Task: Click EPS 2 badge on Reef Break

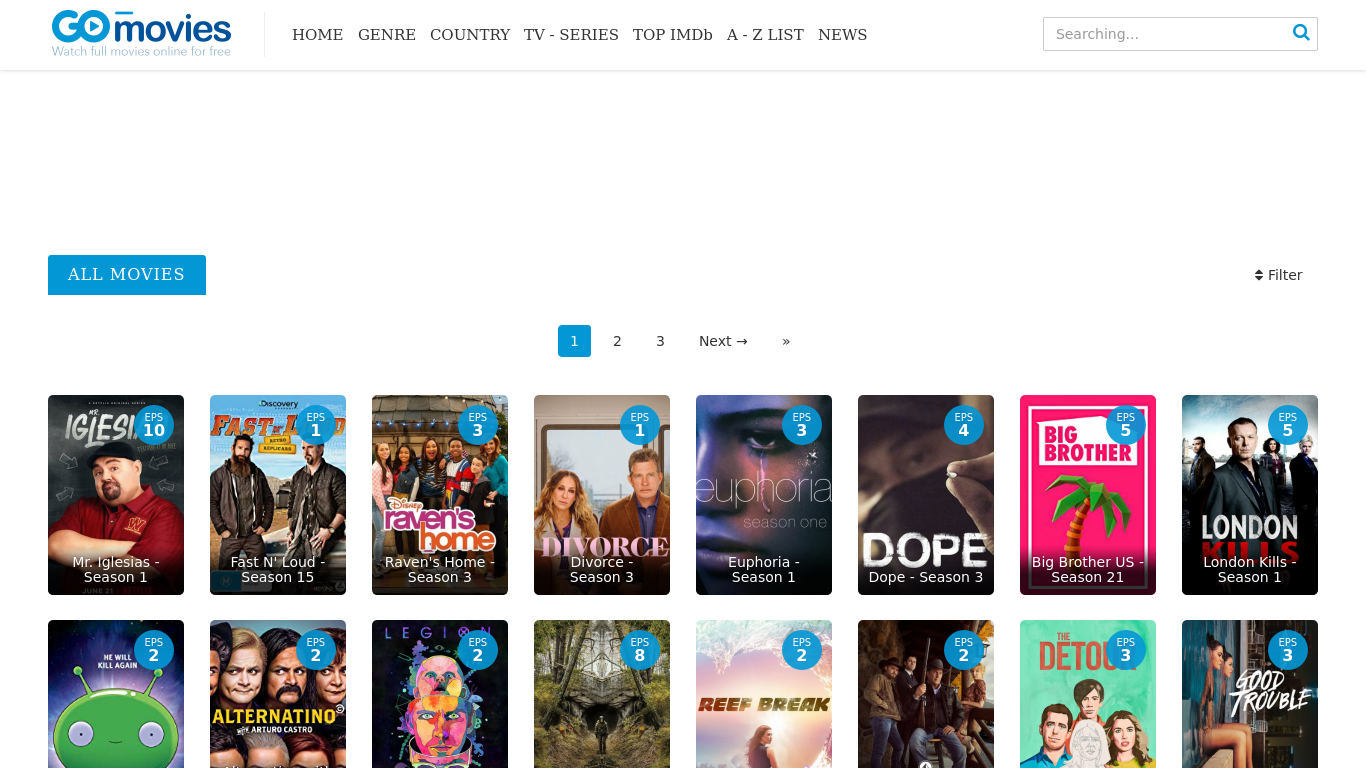Action: pos(802,650)
